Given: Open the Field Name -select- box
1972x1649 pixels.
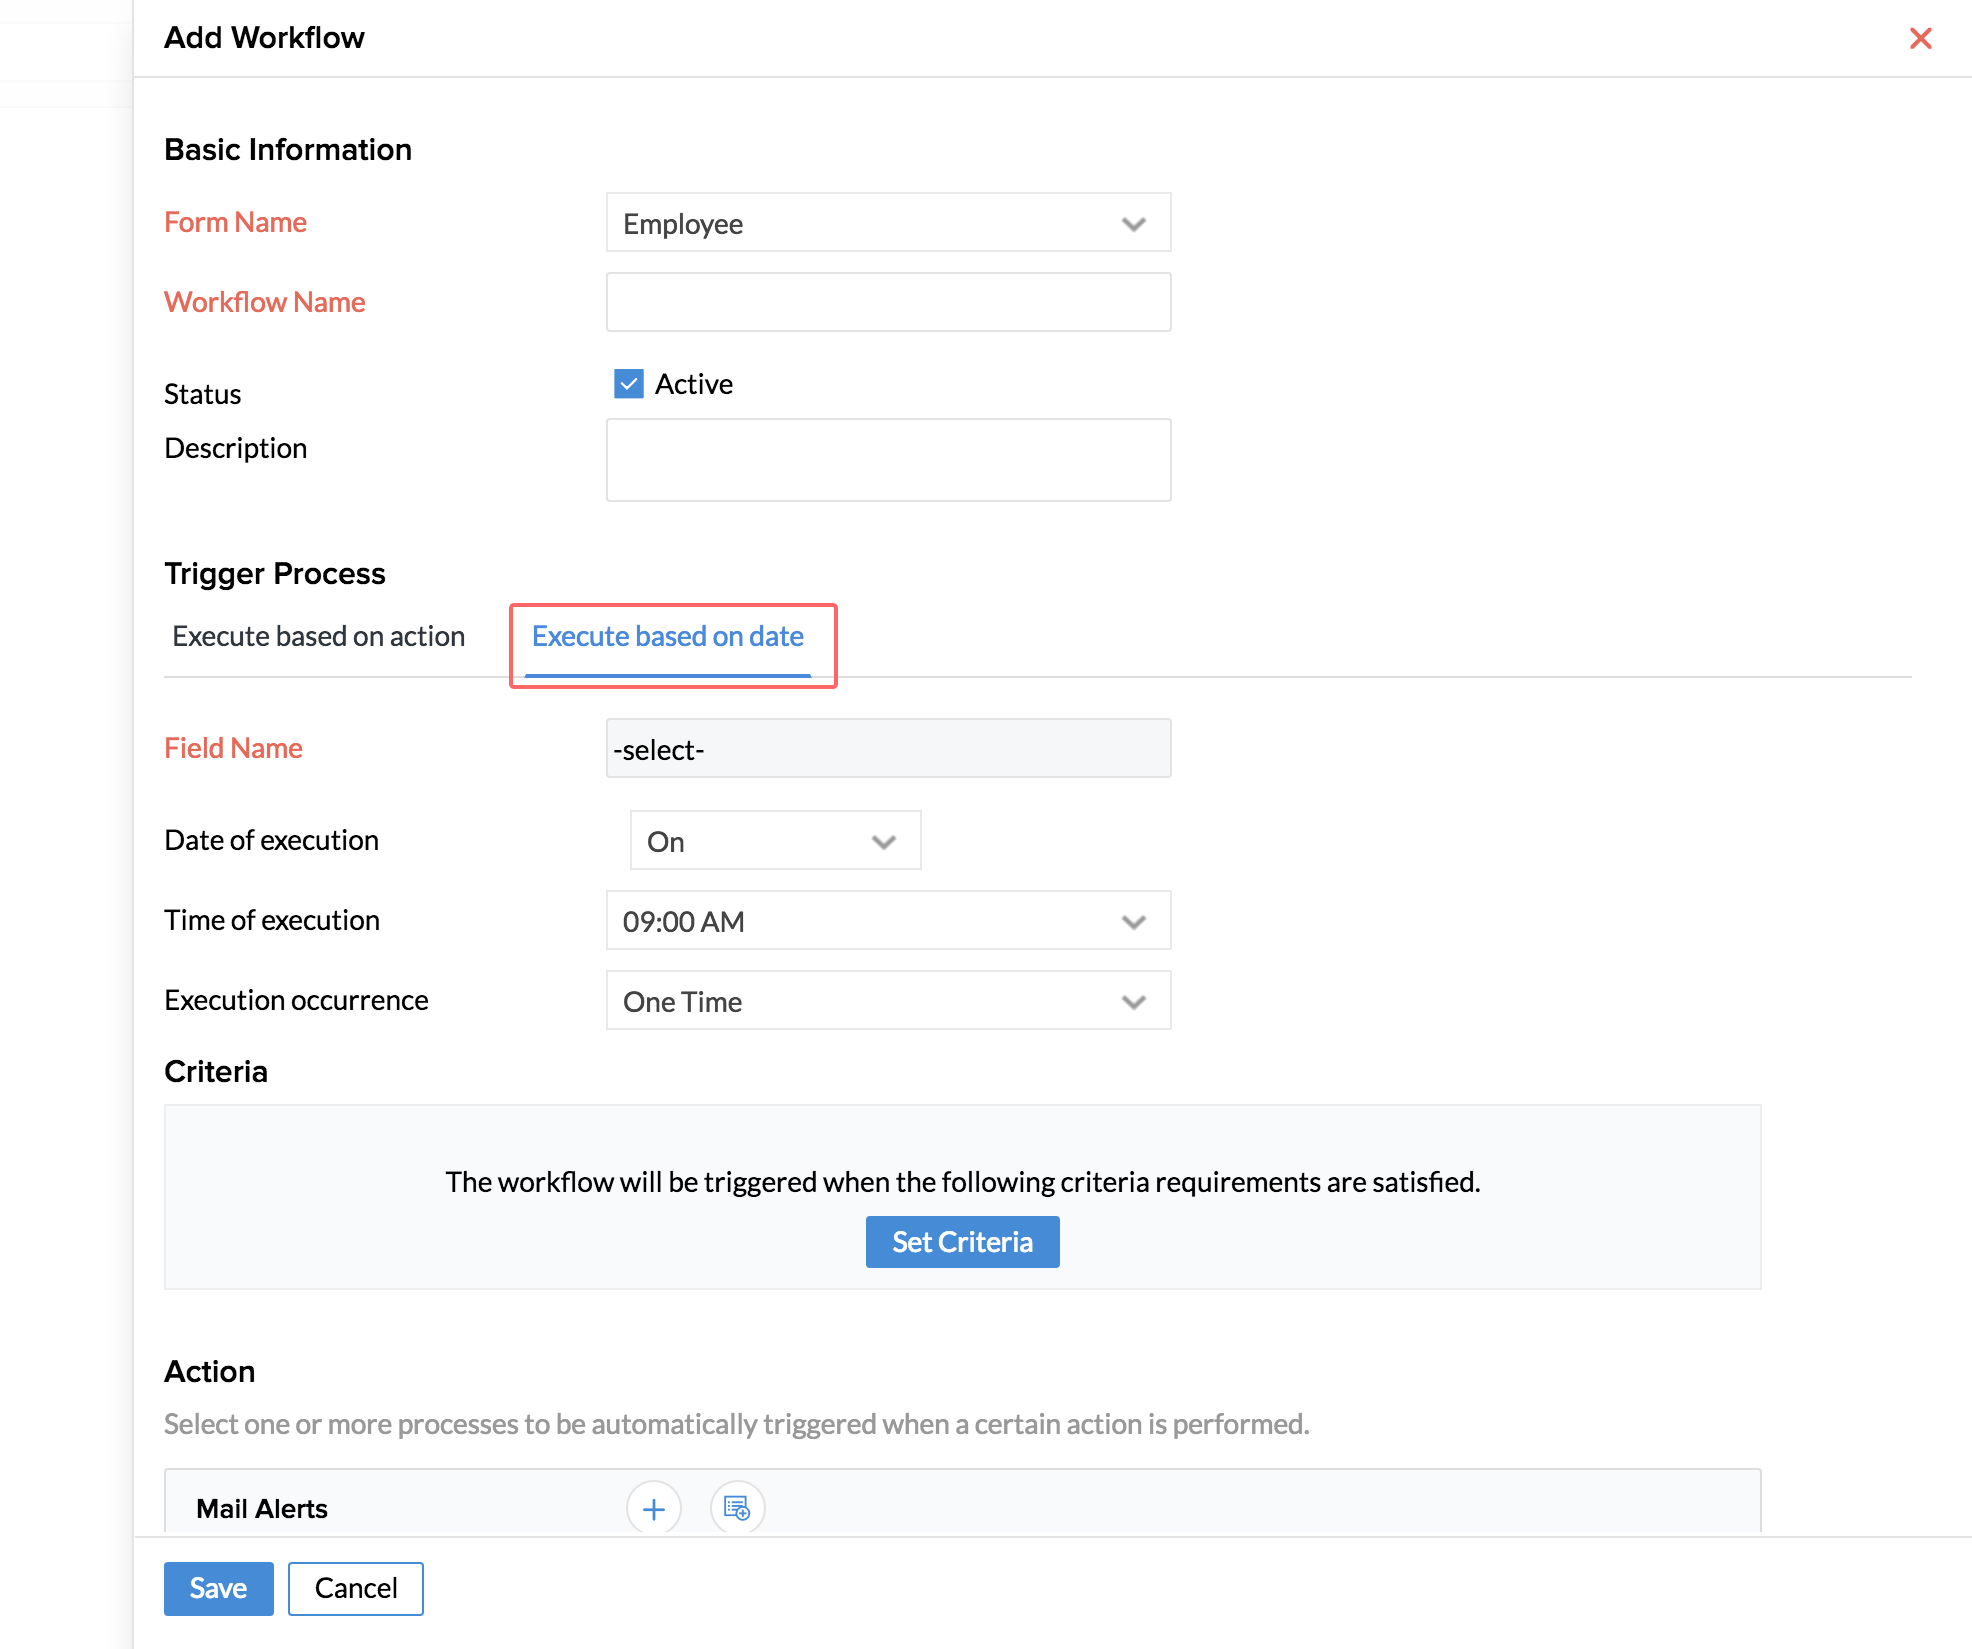Looking at the screenshot, I should 887,749.
